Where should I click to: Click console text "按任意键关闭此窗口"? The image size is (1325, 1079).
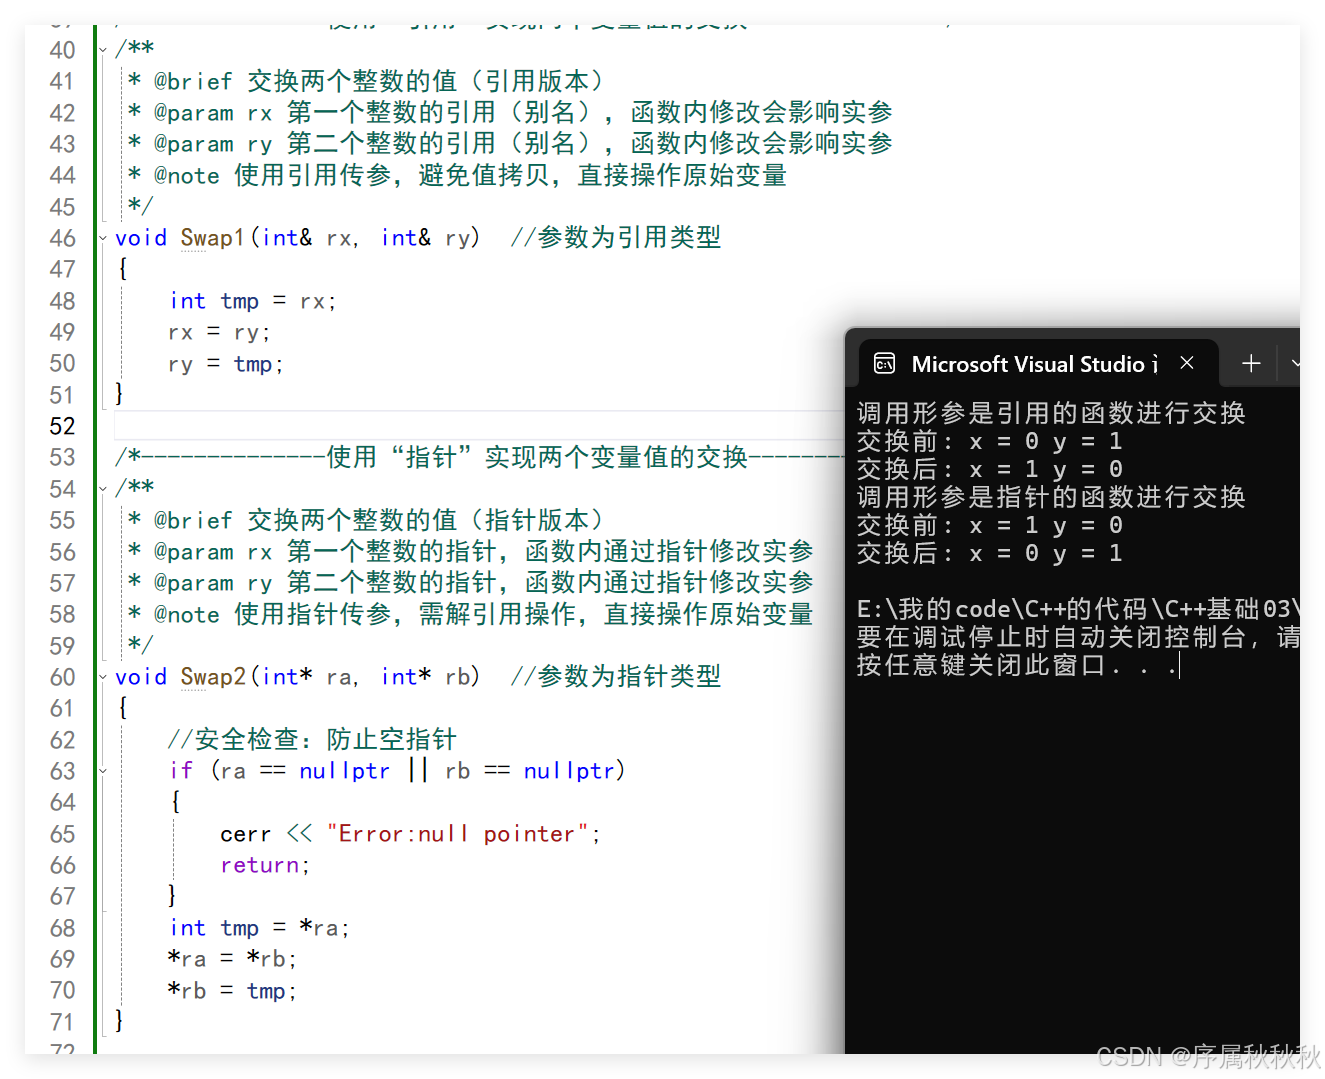(x=981, y=665)
